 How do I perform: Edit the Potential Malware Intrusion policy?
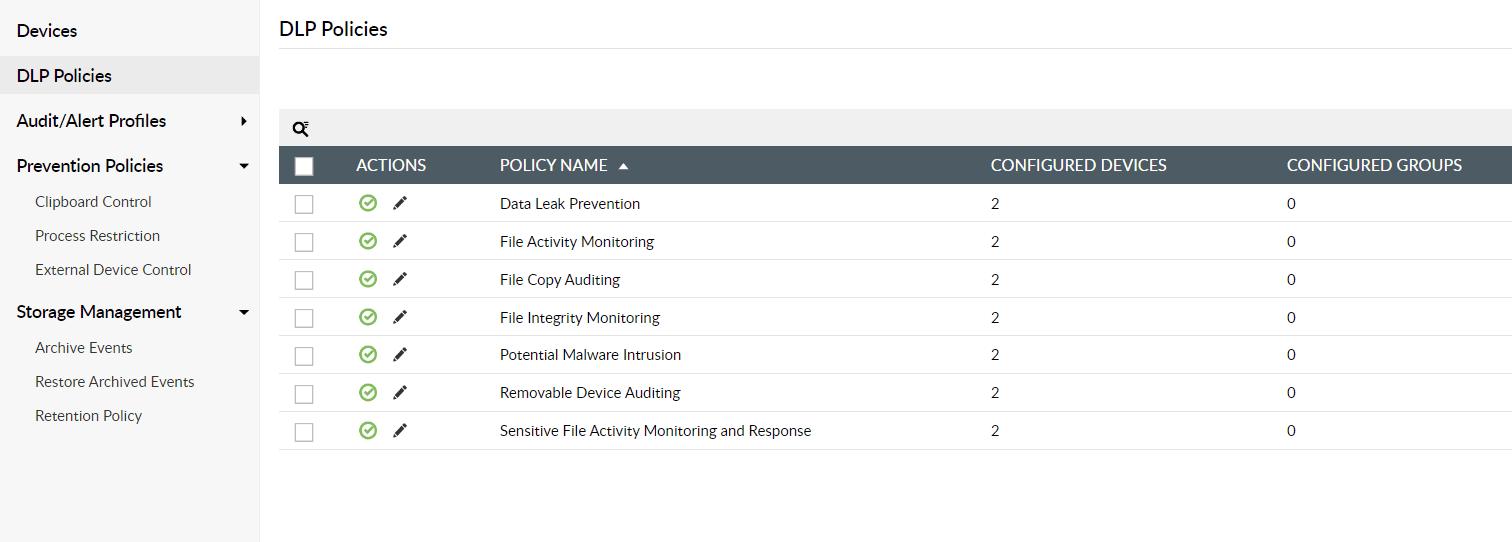coord(400,355)
